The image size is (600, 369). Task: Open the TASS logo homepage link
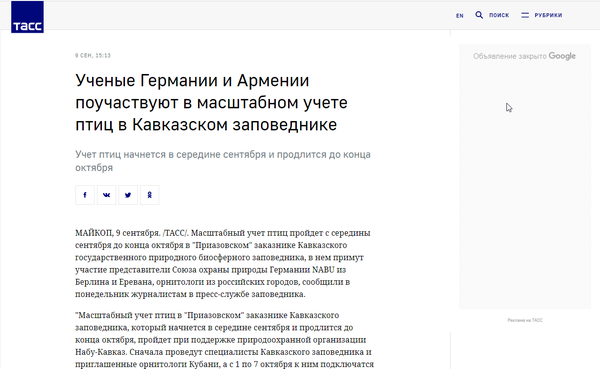click(27, 17)
